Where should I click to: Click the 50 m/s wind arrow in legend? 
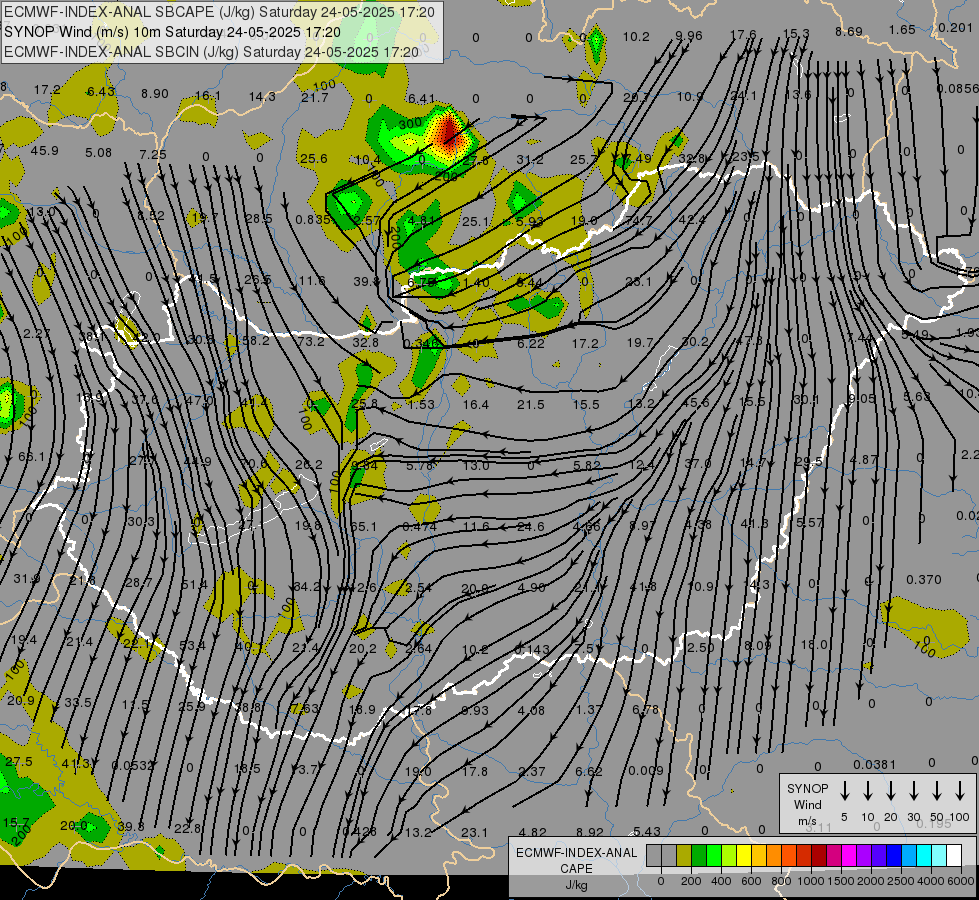937,791
